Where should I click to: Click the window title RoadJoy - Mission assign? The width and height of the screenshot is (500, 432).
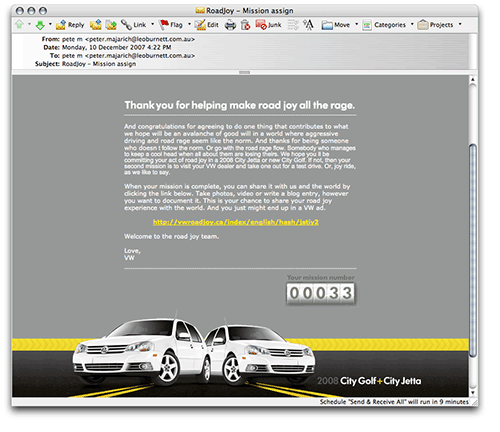point(250,11)
